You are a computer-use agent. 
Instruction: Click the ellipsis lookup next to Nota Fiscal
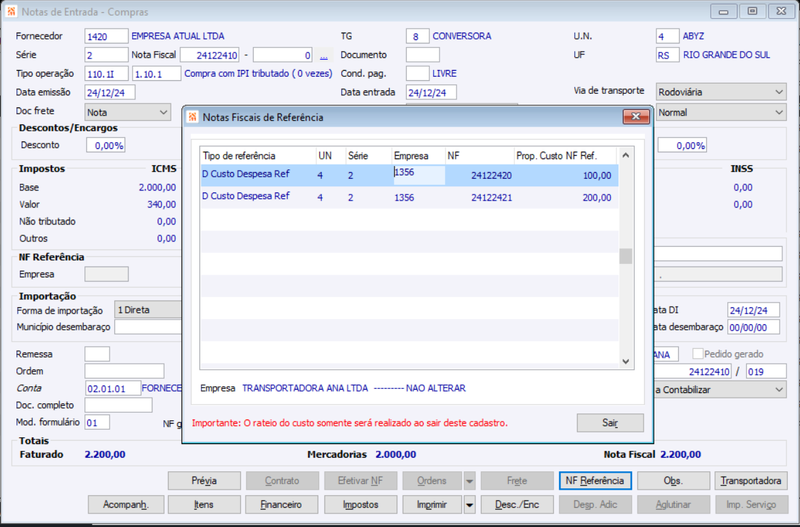[x=323, y=55]
